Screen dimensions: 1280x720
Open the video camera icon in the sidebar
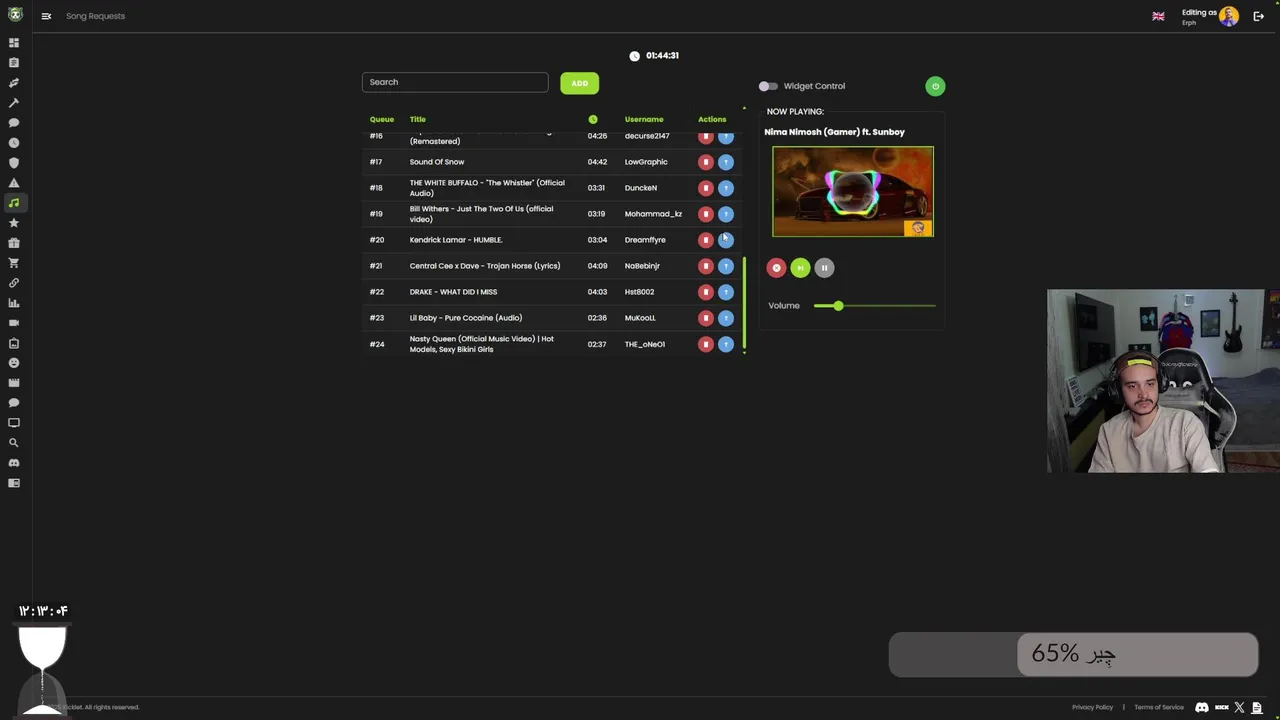(x=14, y=323)
